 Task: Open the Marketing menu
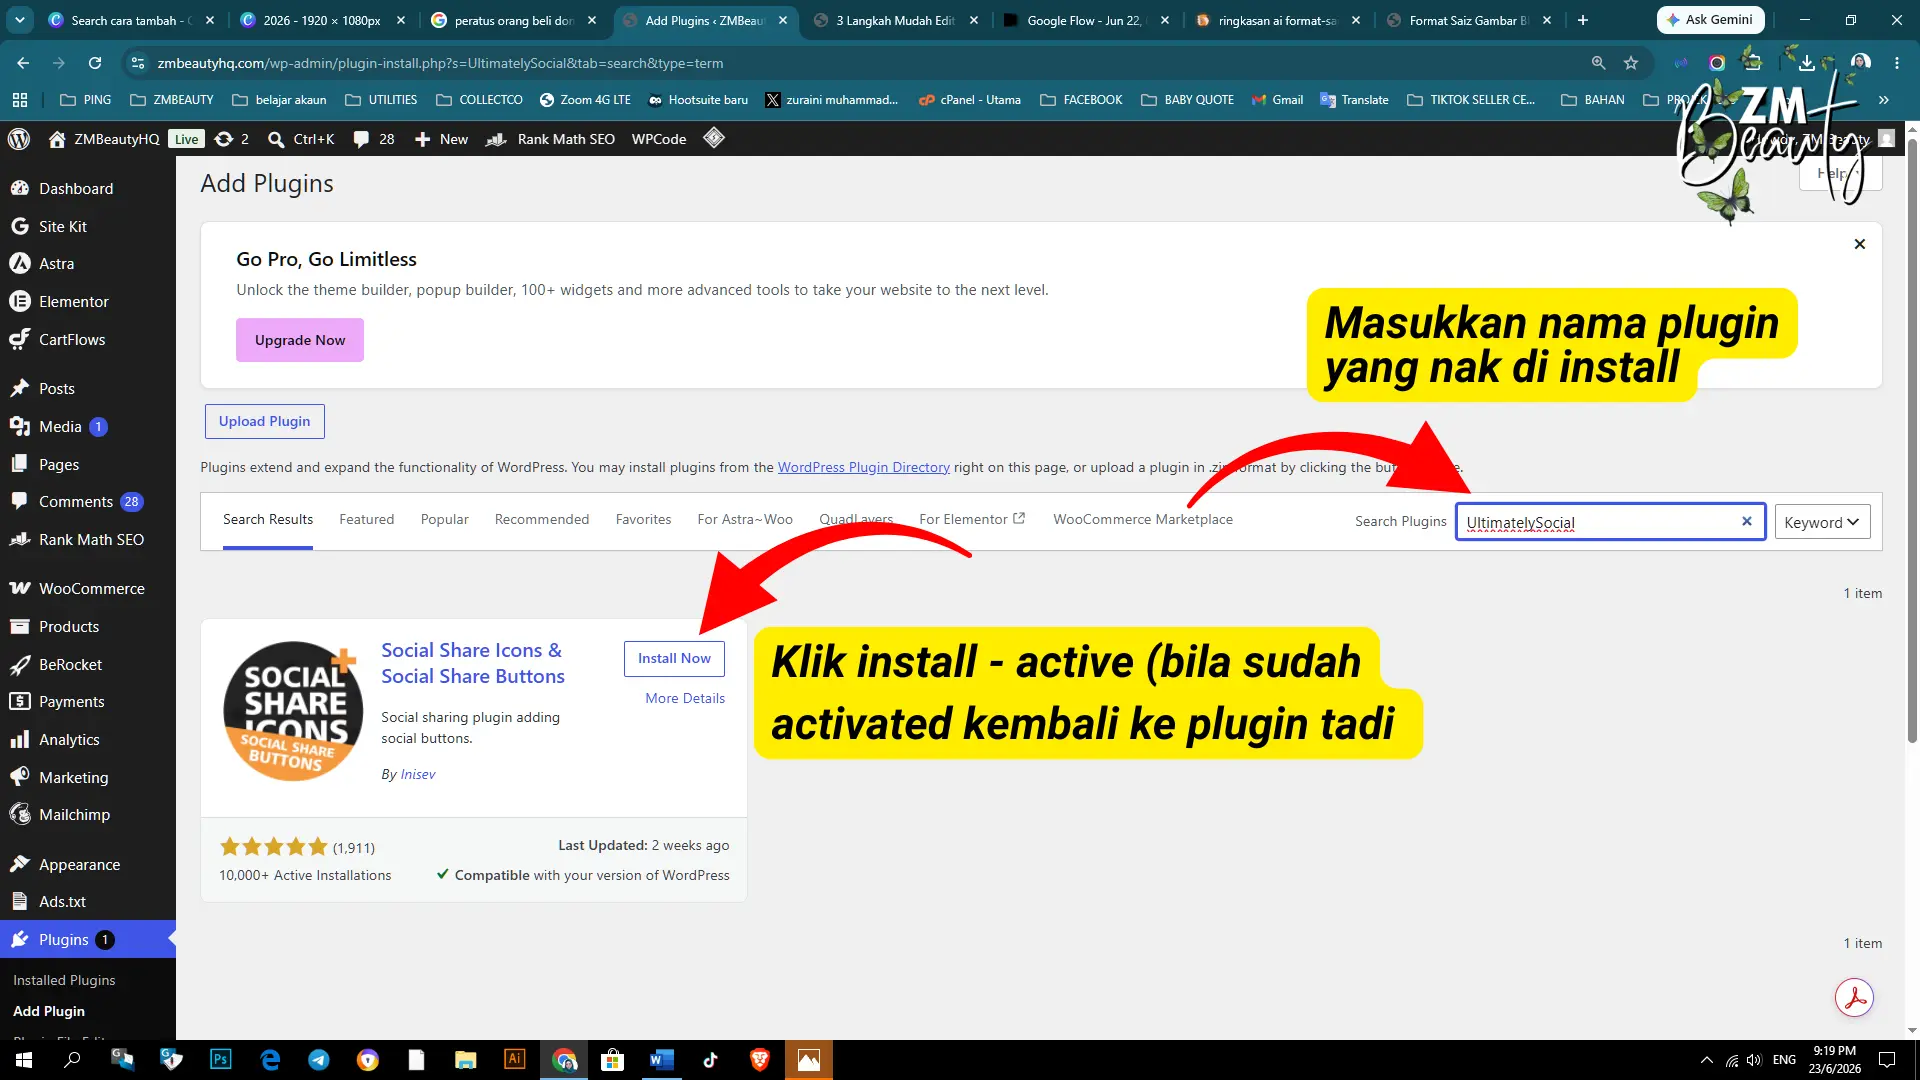click(73, 777)
